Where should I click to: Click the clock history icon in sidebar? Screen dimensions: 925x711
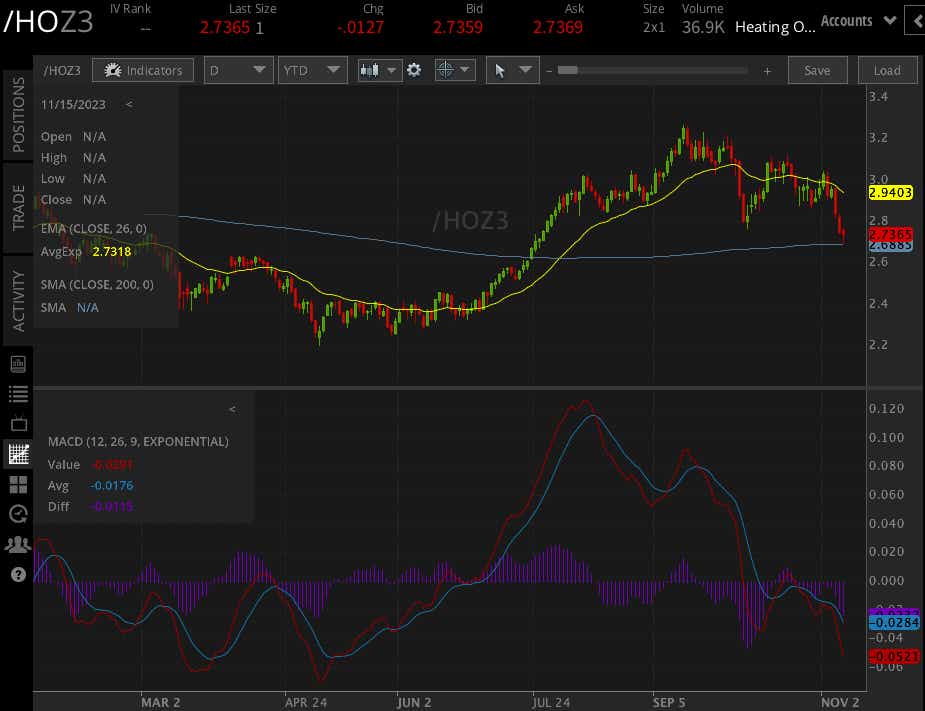click(17, 514)
